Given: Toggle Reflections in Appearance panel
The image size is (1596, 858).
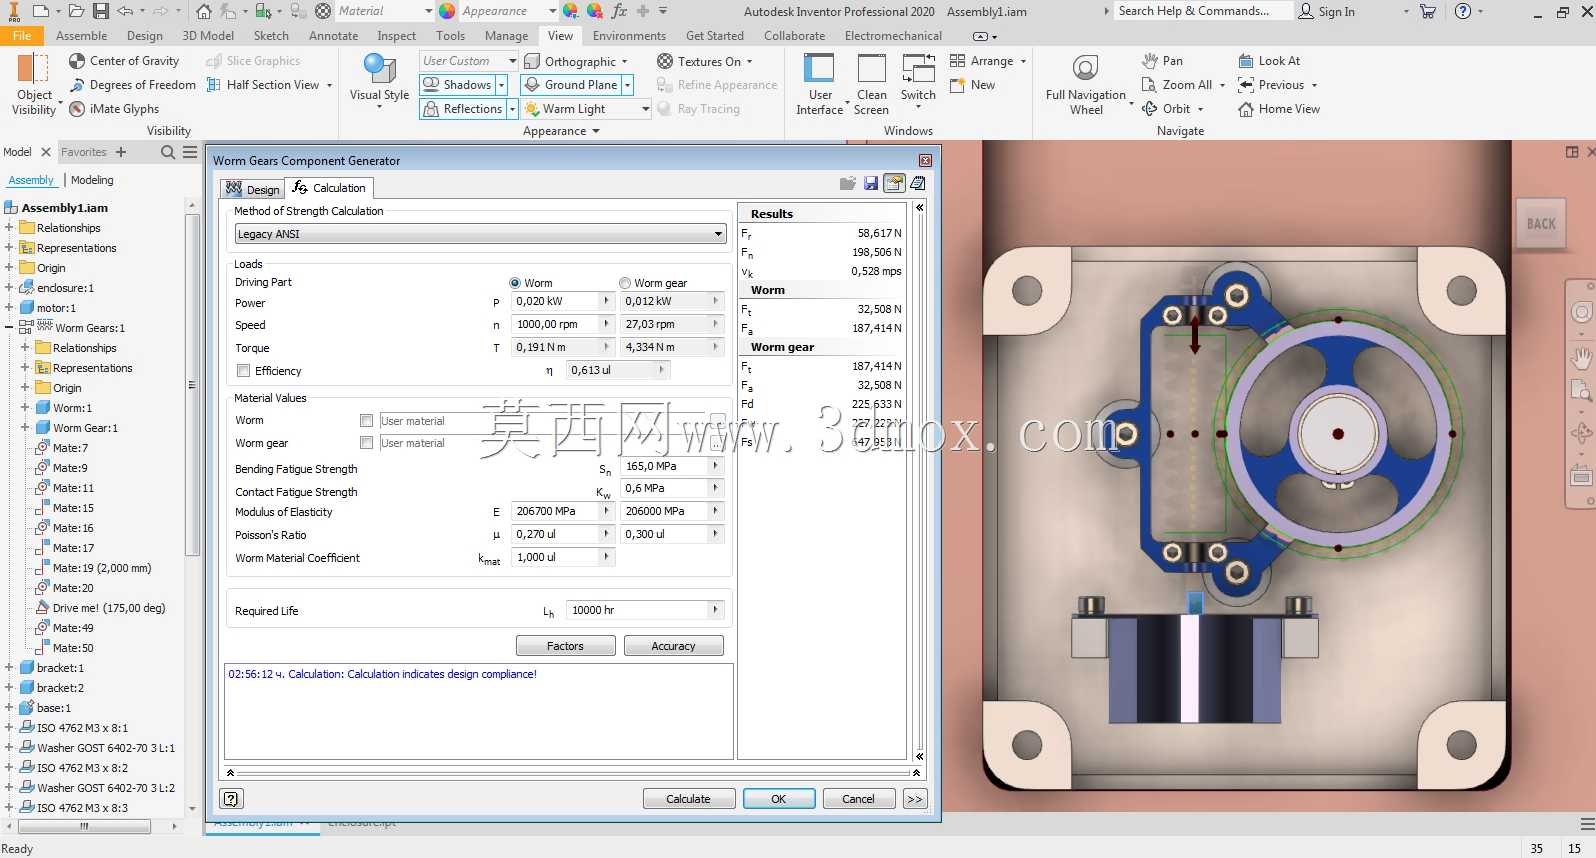Looking at the screenshot, I should pos(463,109).
